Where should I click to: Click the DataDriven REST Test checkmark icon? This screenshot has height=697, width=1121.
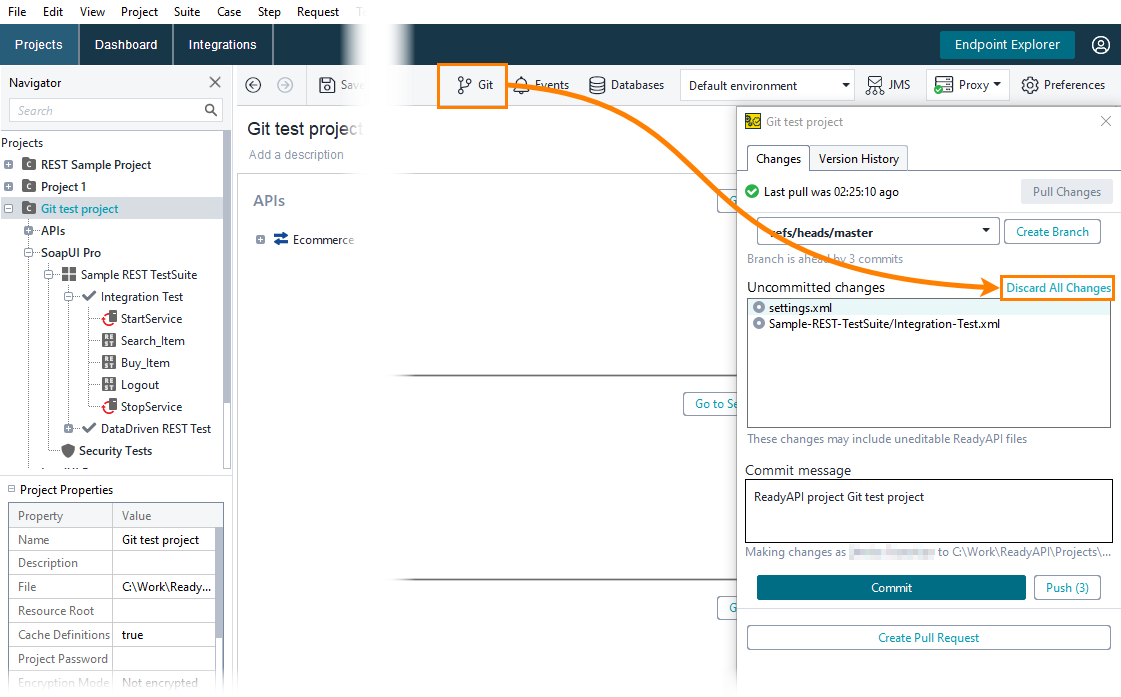(89, 428)
